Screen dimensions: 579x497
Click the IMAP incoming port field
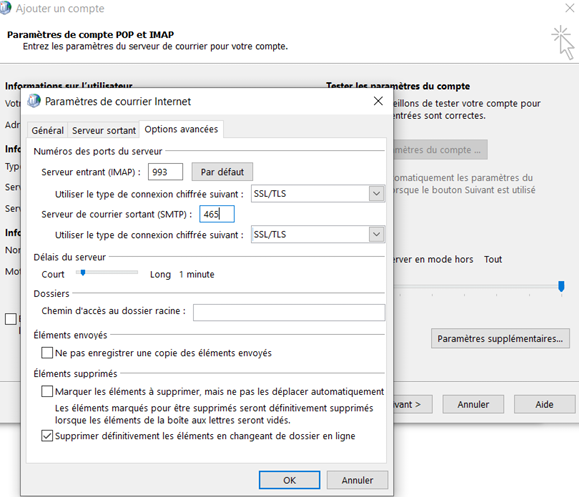tap(165, 172)
